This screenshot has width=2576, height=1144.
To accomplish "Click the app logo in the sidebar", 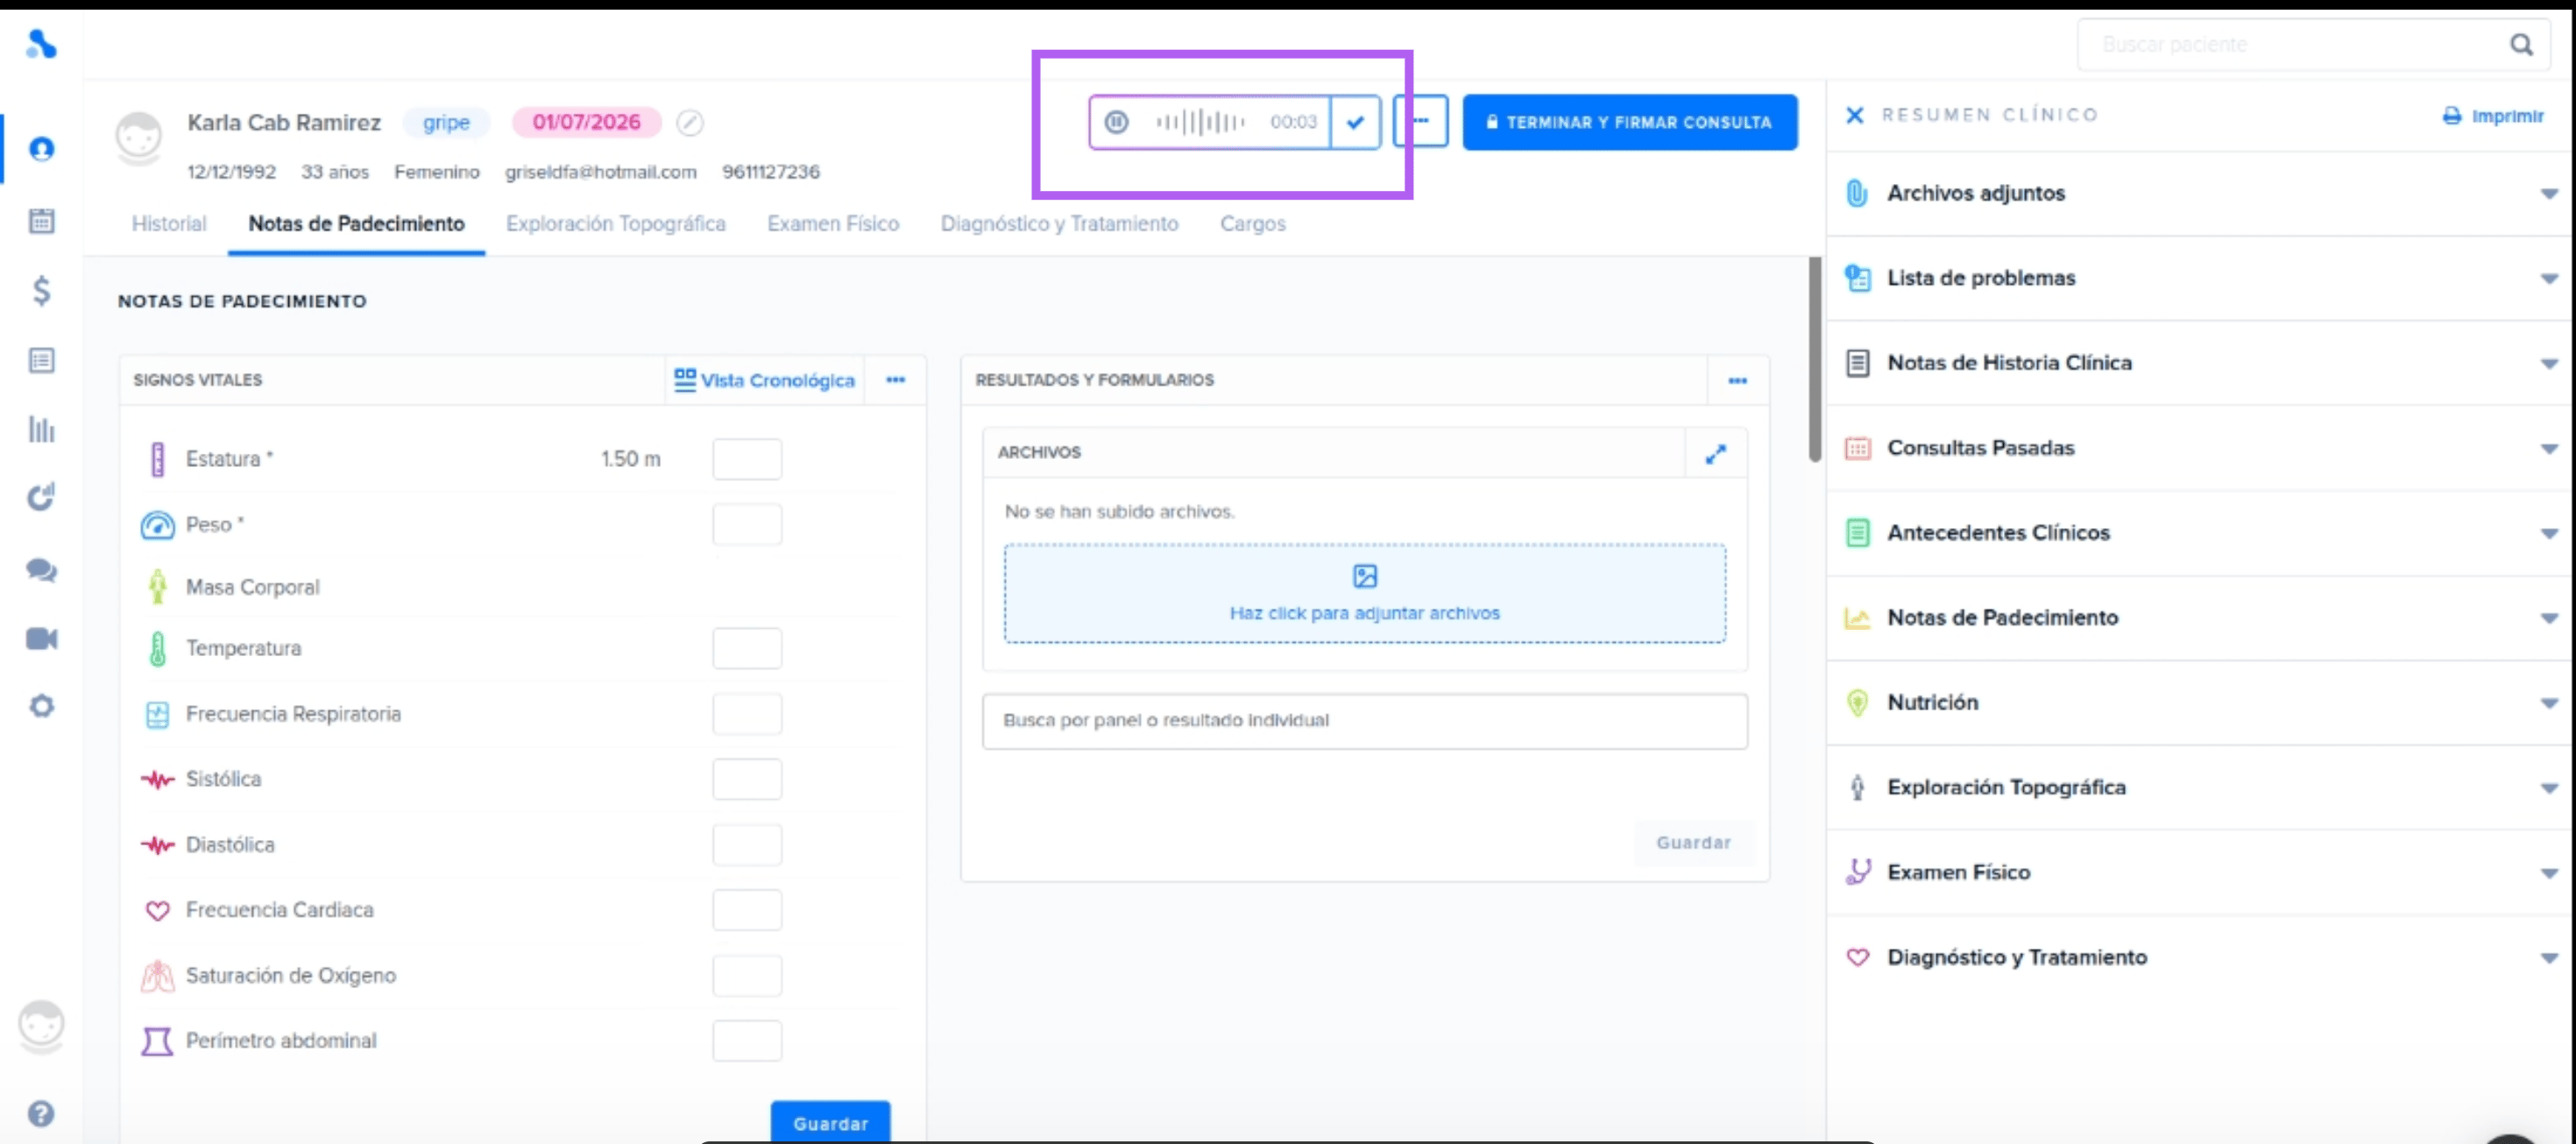I will tap(41, 44).
